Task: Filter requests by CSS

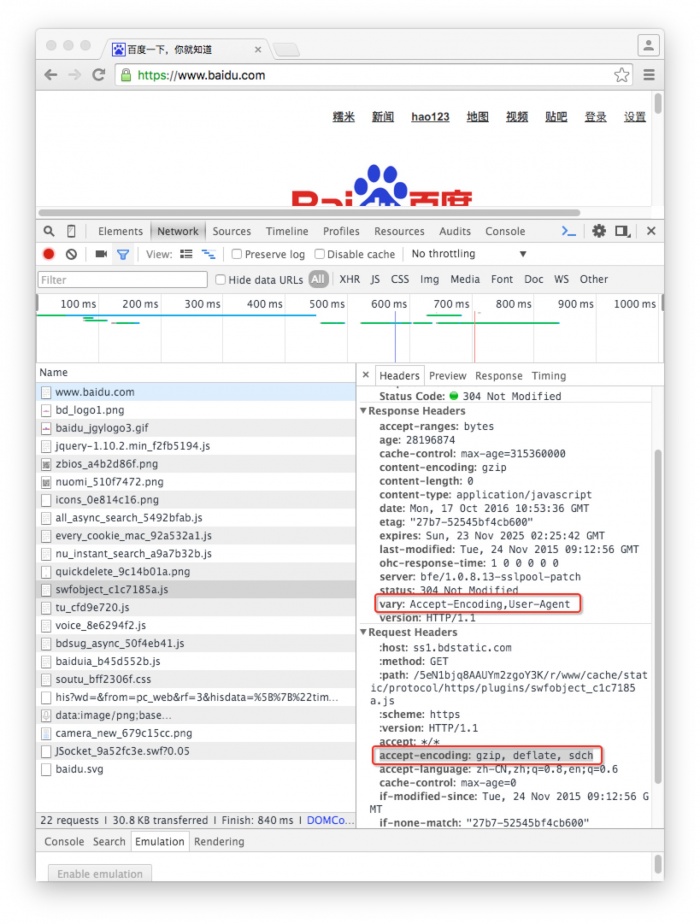Action: pos(399,279)
